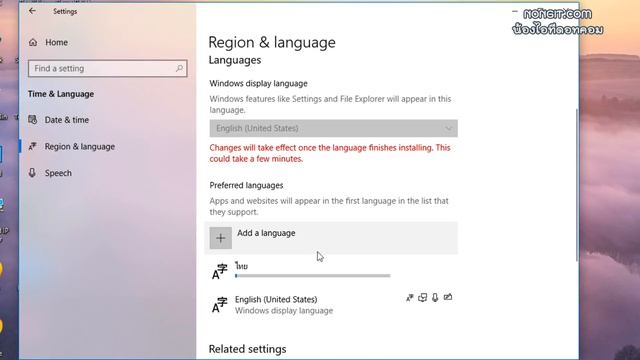Minimize the Settings window
The height and width of the screenshot is (360, 640).
(515, 11)
